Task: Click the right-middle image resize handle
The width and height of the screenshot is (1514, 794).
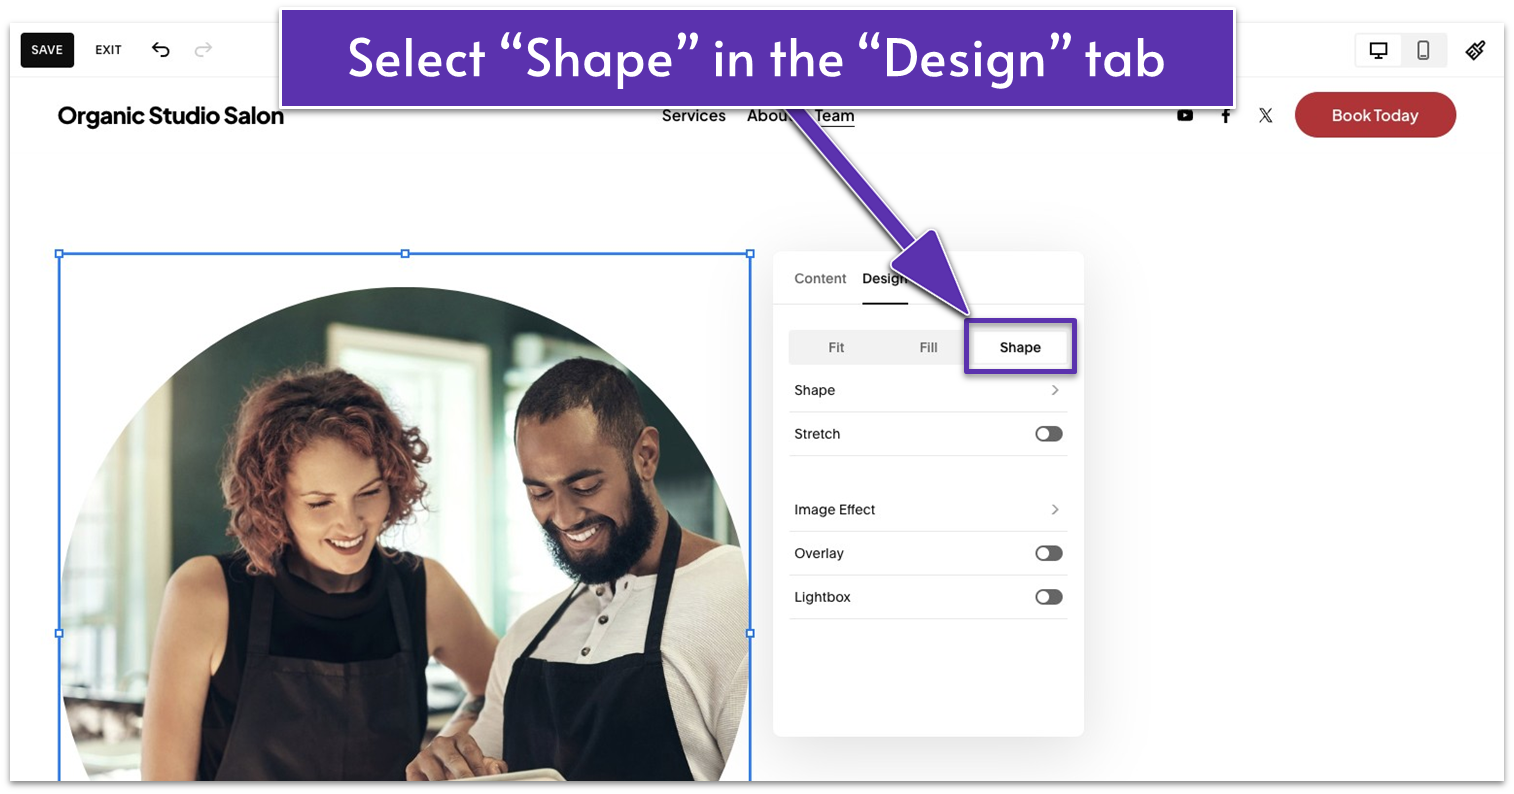Action: click(751, 633)
